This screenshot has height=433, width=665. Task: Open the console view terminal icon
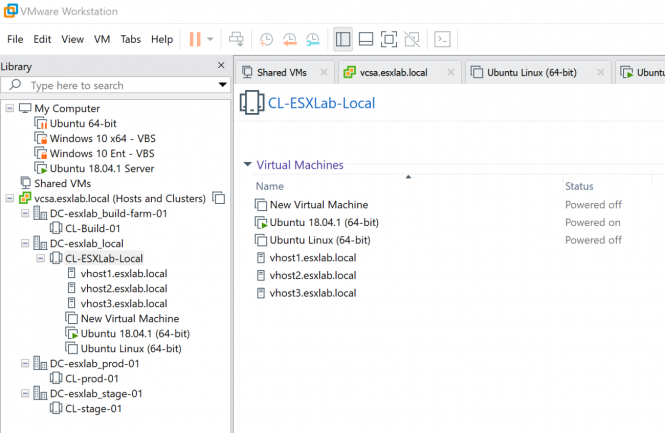(442, 39)
